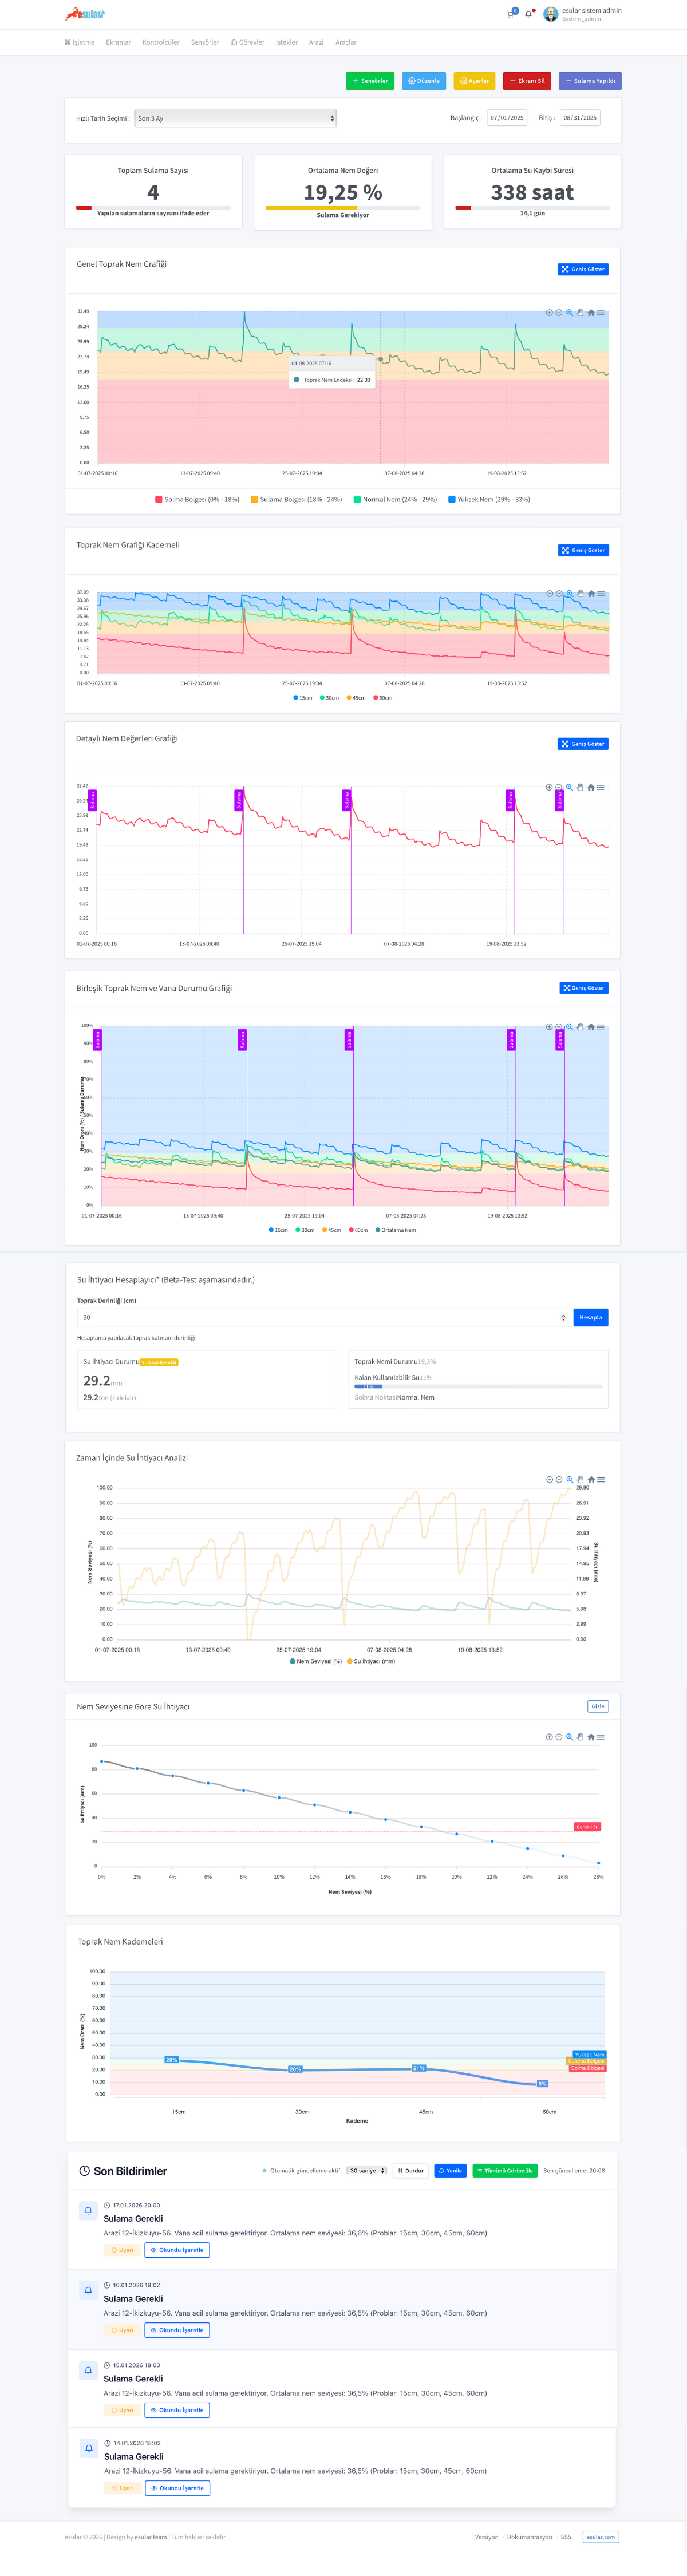Viewport: 687px width, 2576px height.
Task: Open the Sensörler menu in navigation bar
Action: [x=205, y=42]
